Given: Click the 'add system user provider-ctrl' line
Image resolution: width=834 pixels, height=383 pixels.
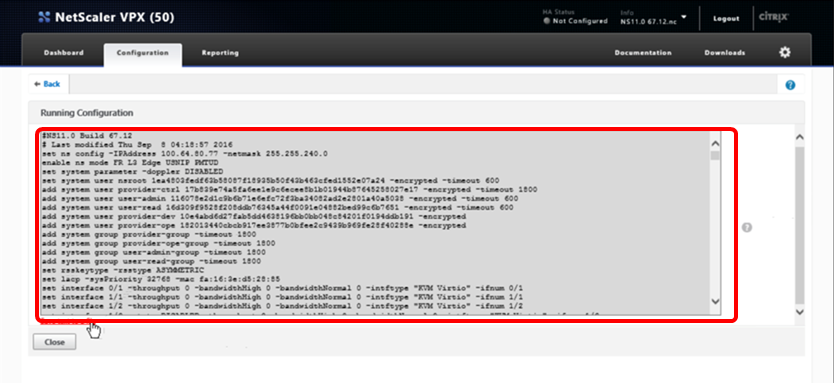Looking at the screenshot, I should click(x=290, y=189).
